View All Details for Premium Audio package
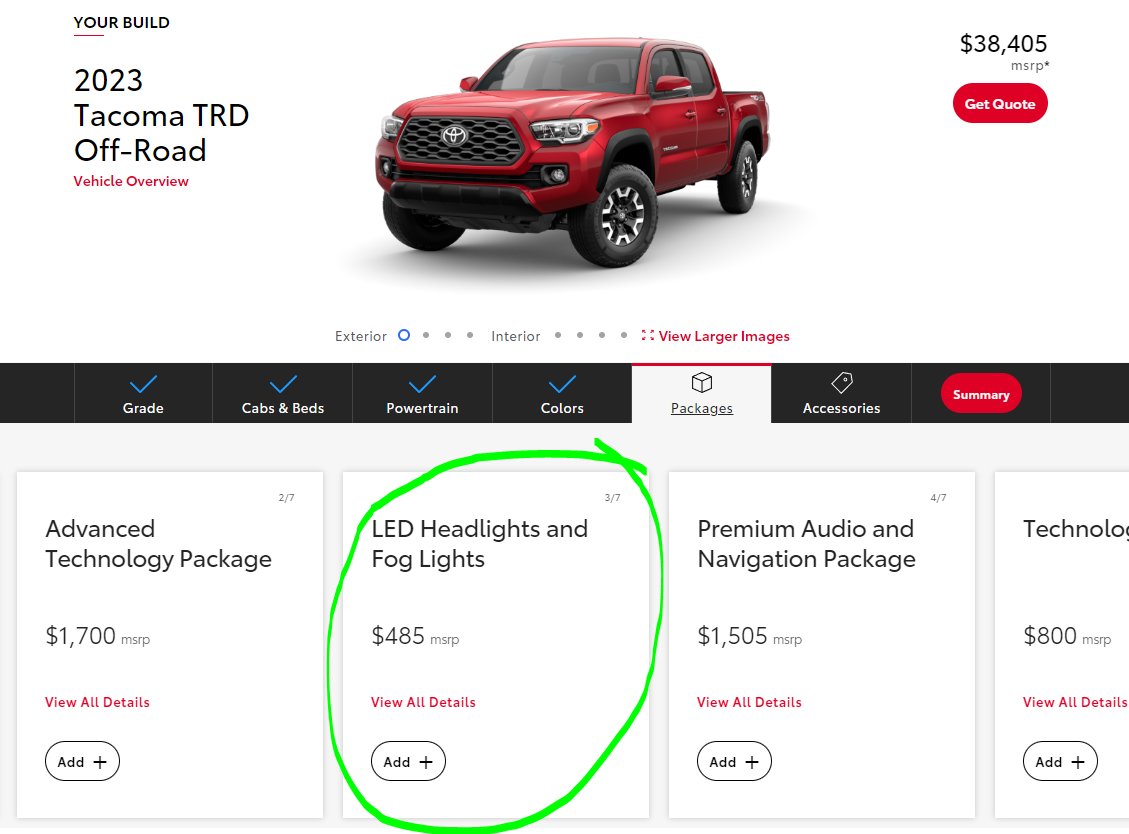This screenshot has height=834, width=1129. click(750, 702)
